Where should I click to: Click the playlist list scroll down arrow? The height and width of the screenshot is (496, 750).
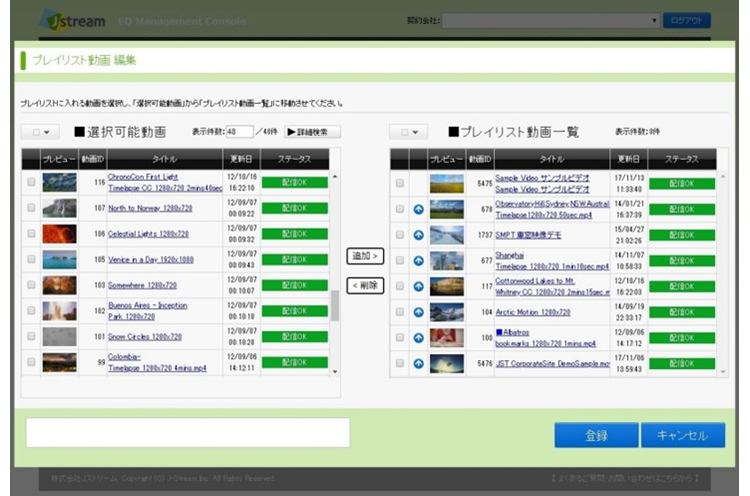723,372
